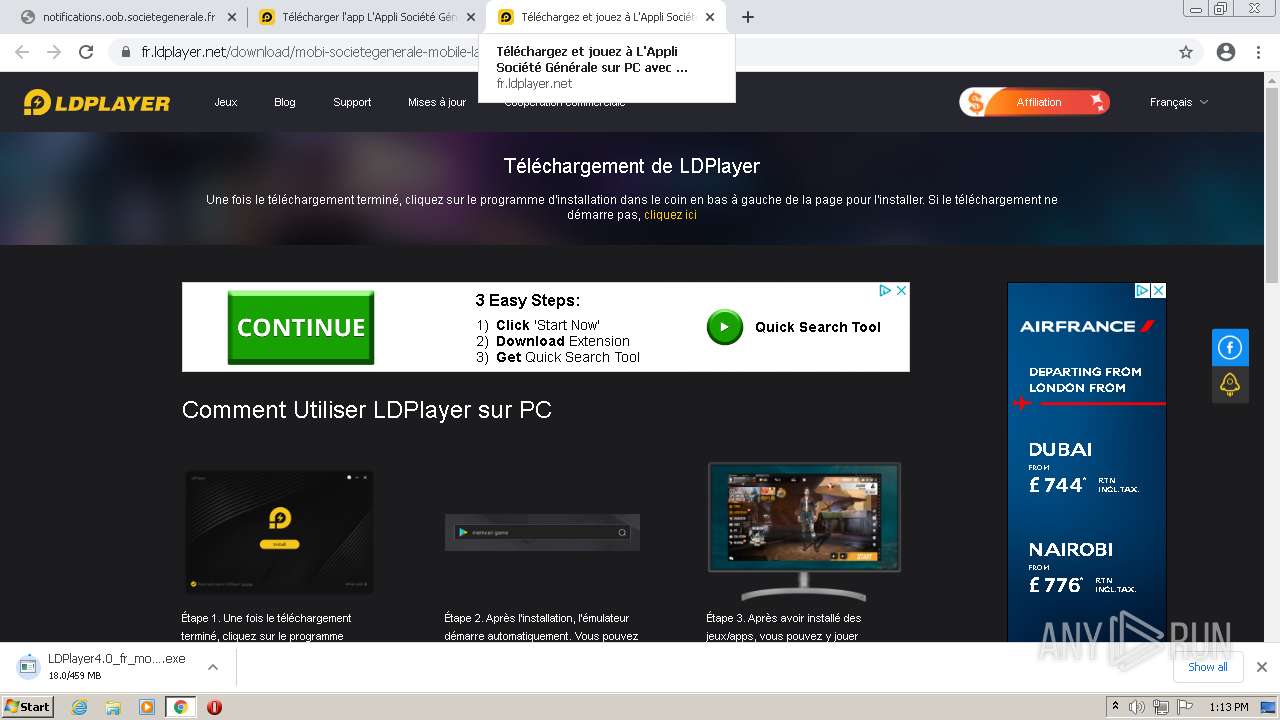Click the 'Téléchargement de LDPlayer' heading

click(632, 166)
